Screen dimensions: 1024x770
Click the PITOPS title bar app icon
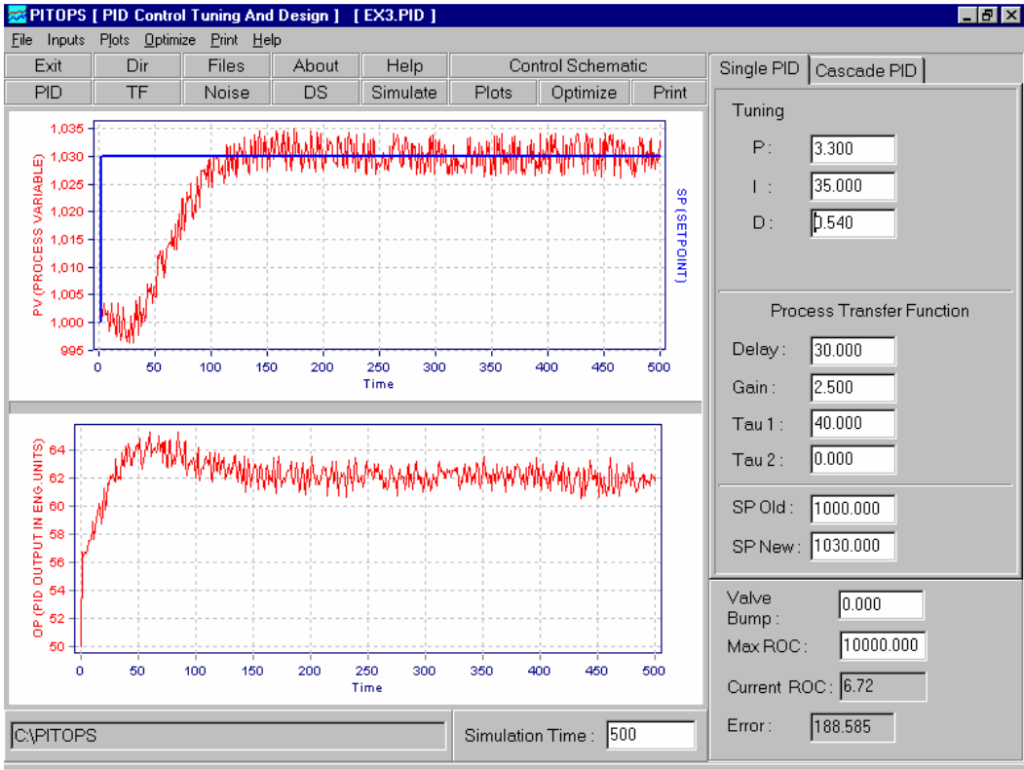[x=17, y=15]
